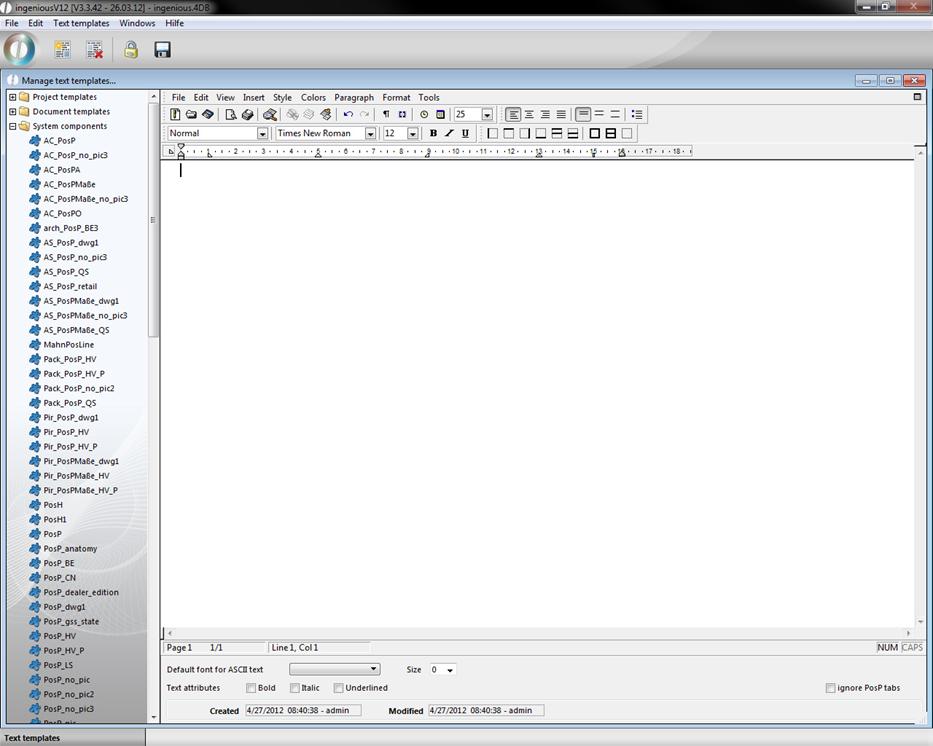Open the Text templates menu in the main menu bar
Screen dimensions: 933x746
(81, 23)
